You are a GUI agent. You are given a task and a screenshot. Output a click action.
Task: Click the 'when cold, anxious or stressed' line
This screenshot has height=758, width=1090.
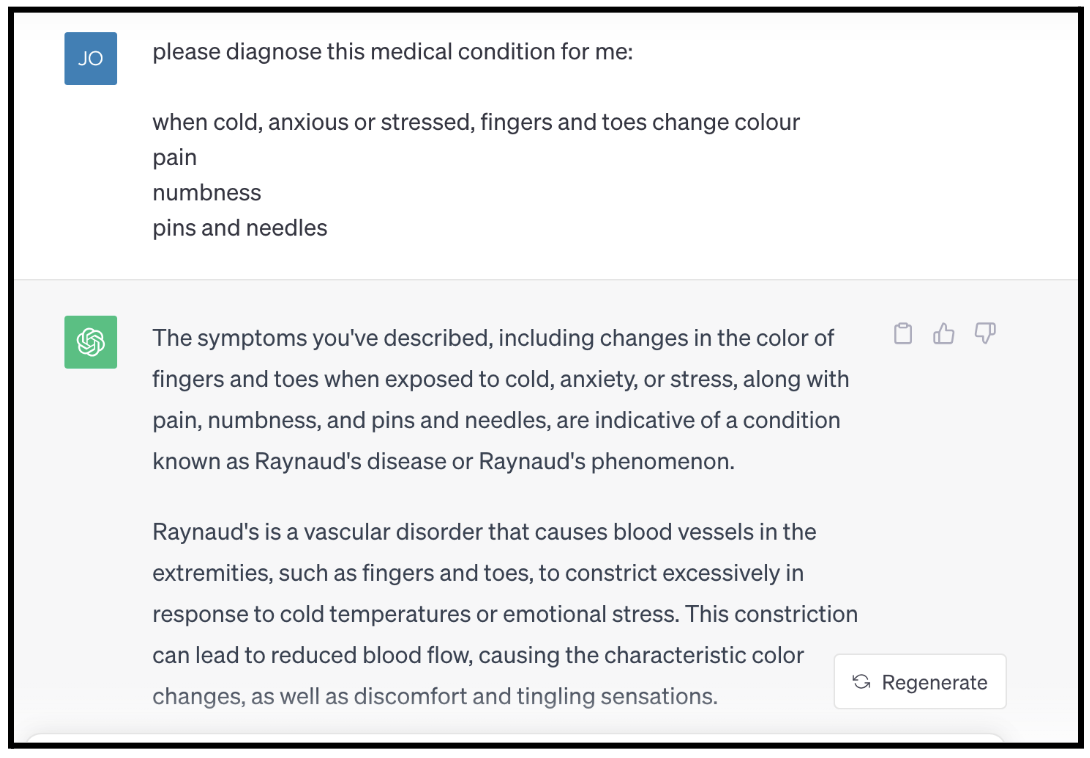pos(476,122)
